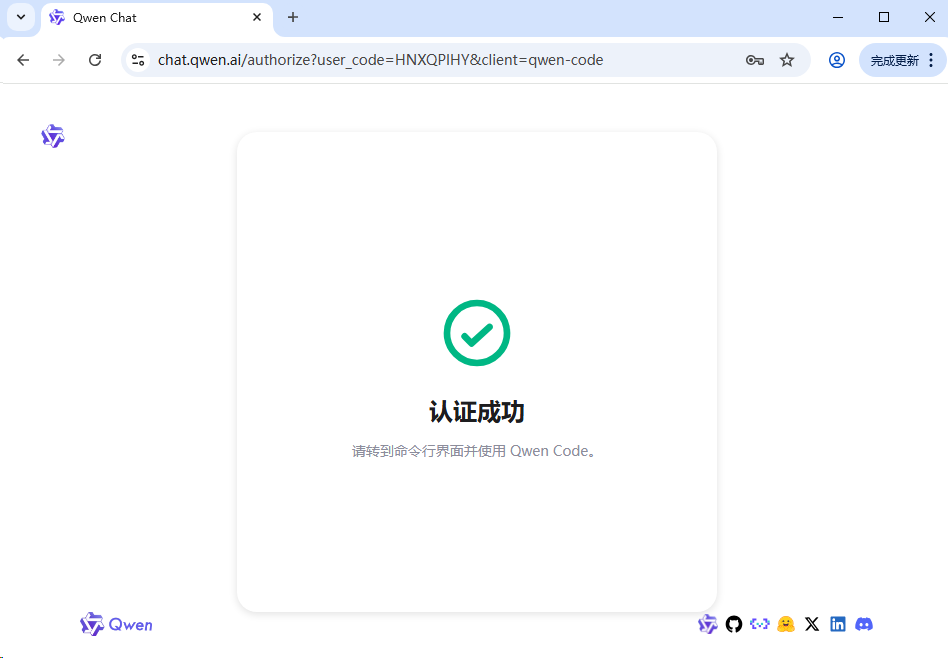Reload the page with refresh button

[95, 60]
